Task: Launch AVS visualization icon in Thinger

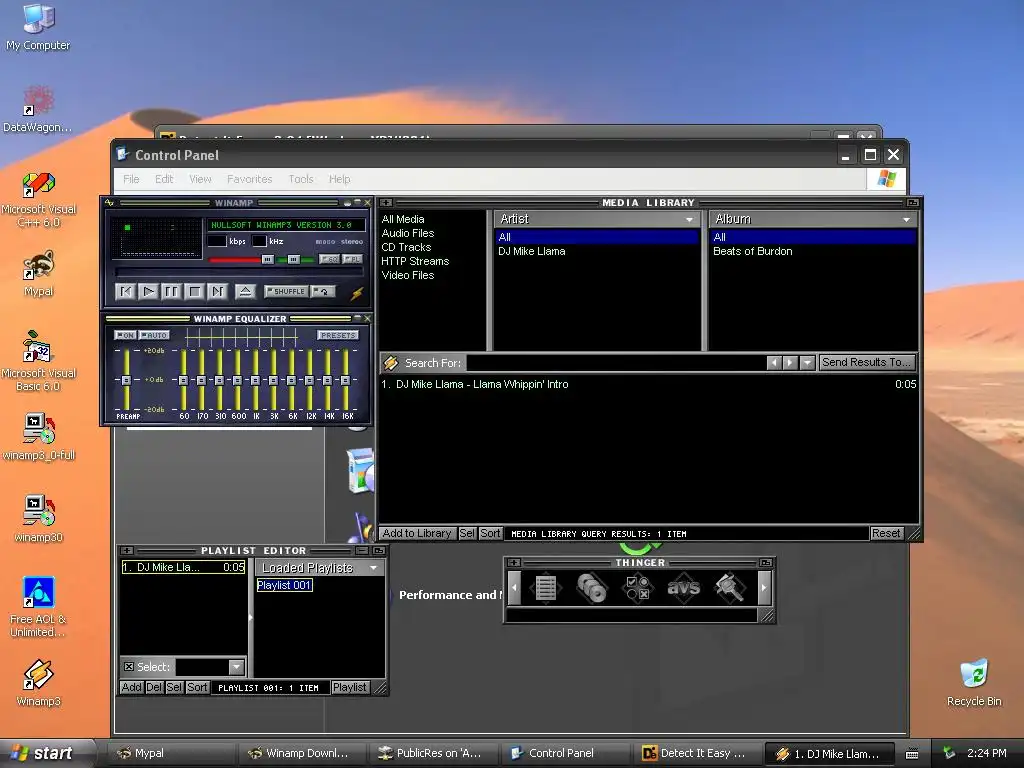Action: pyautogui.click(x=683, y=588)
